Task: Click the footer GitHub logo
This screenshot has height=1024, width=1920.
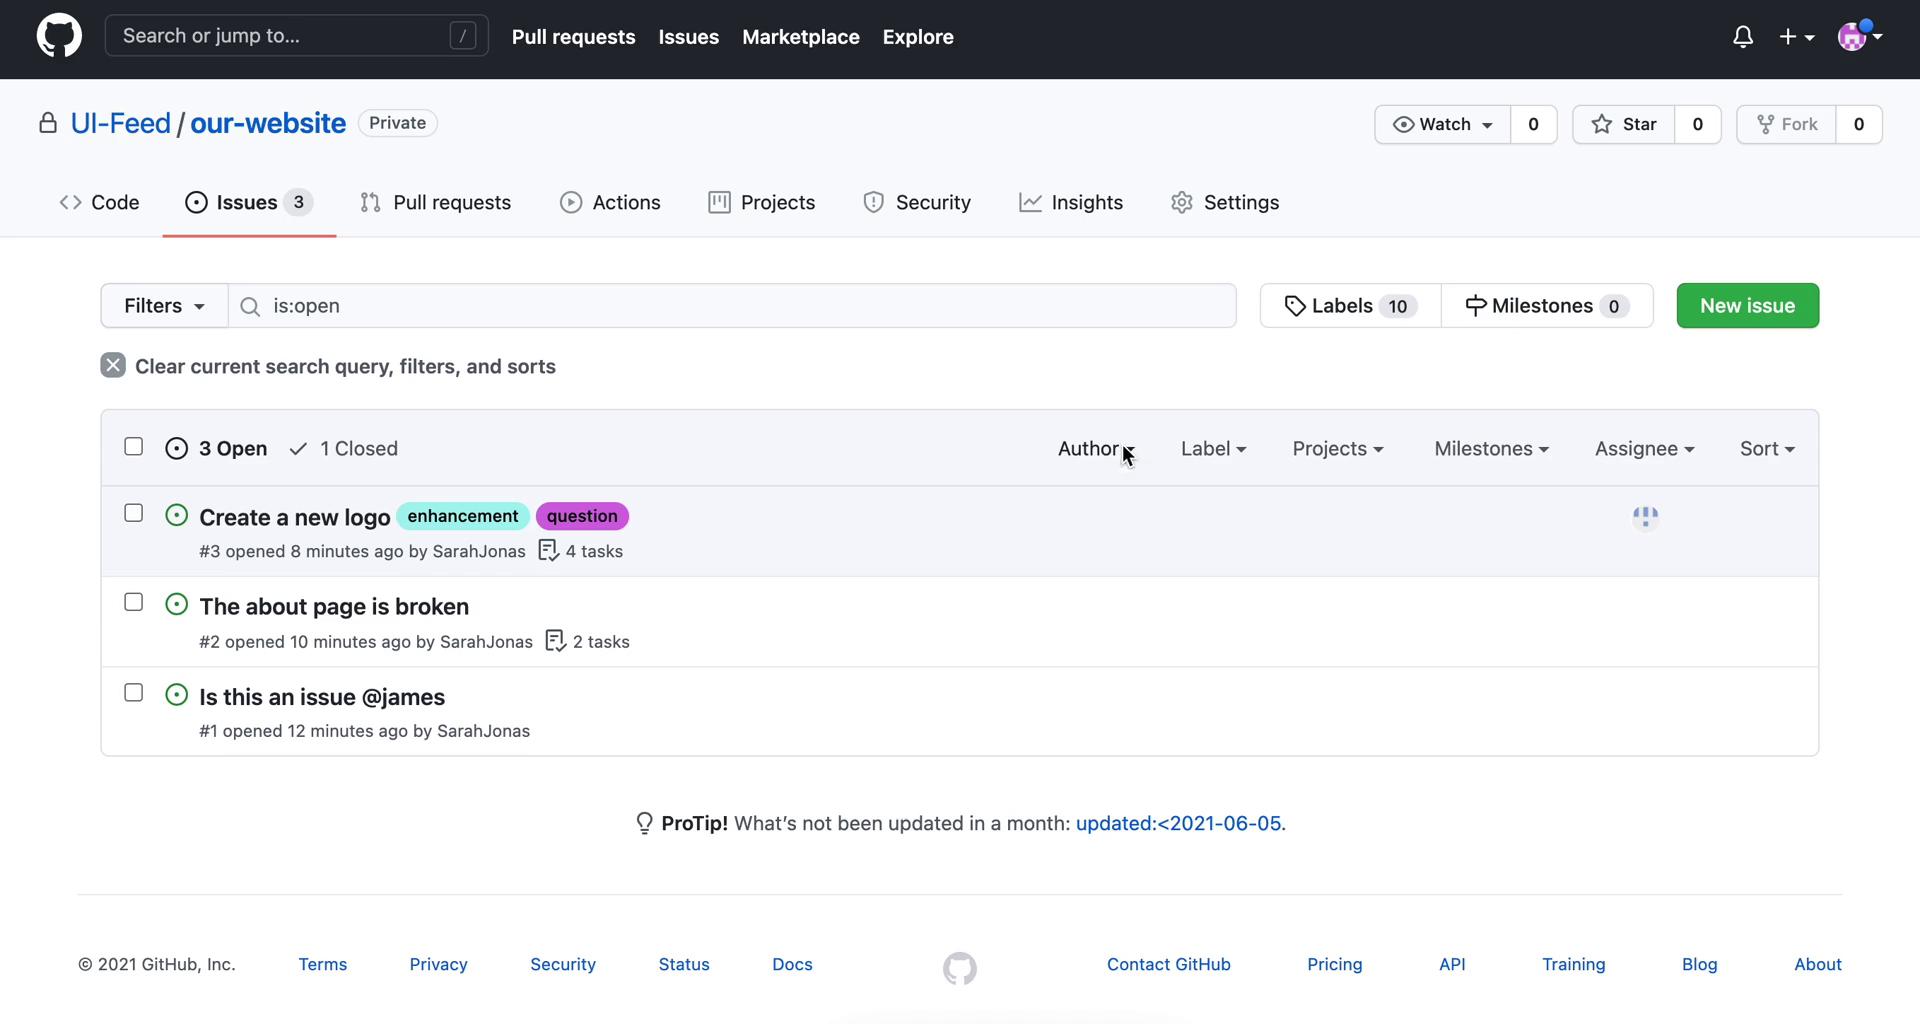Action: click(960, 968)
